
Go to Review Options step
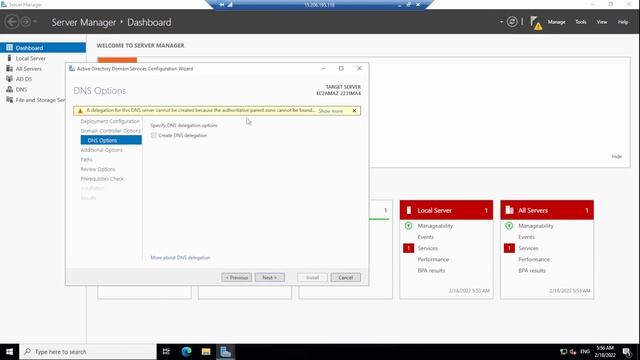pyautogui.click(x=98, y=169)
